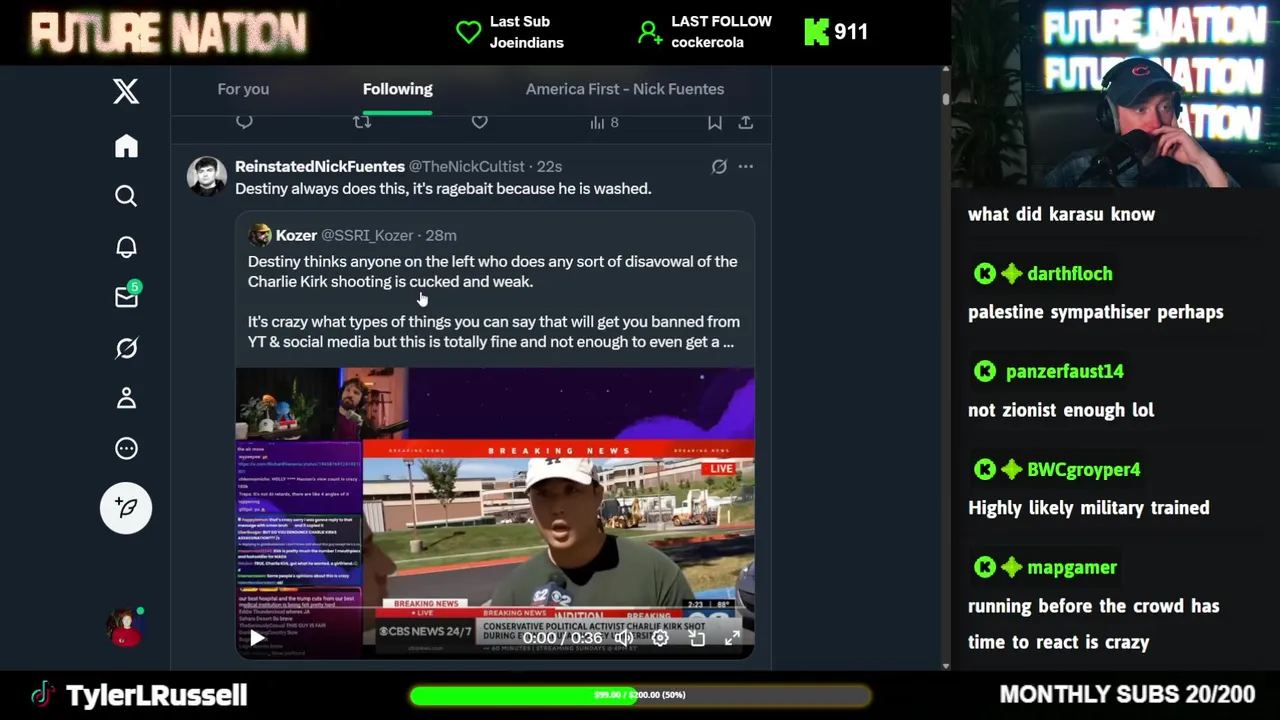This screenshot has width=1280, height=720.
Task: Open the Notifications bell icon
Action: tap(126, 247)
